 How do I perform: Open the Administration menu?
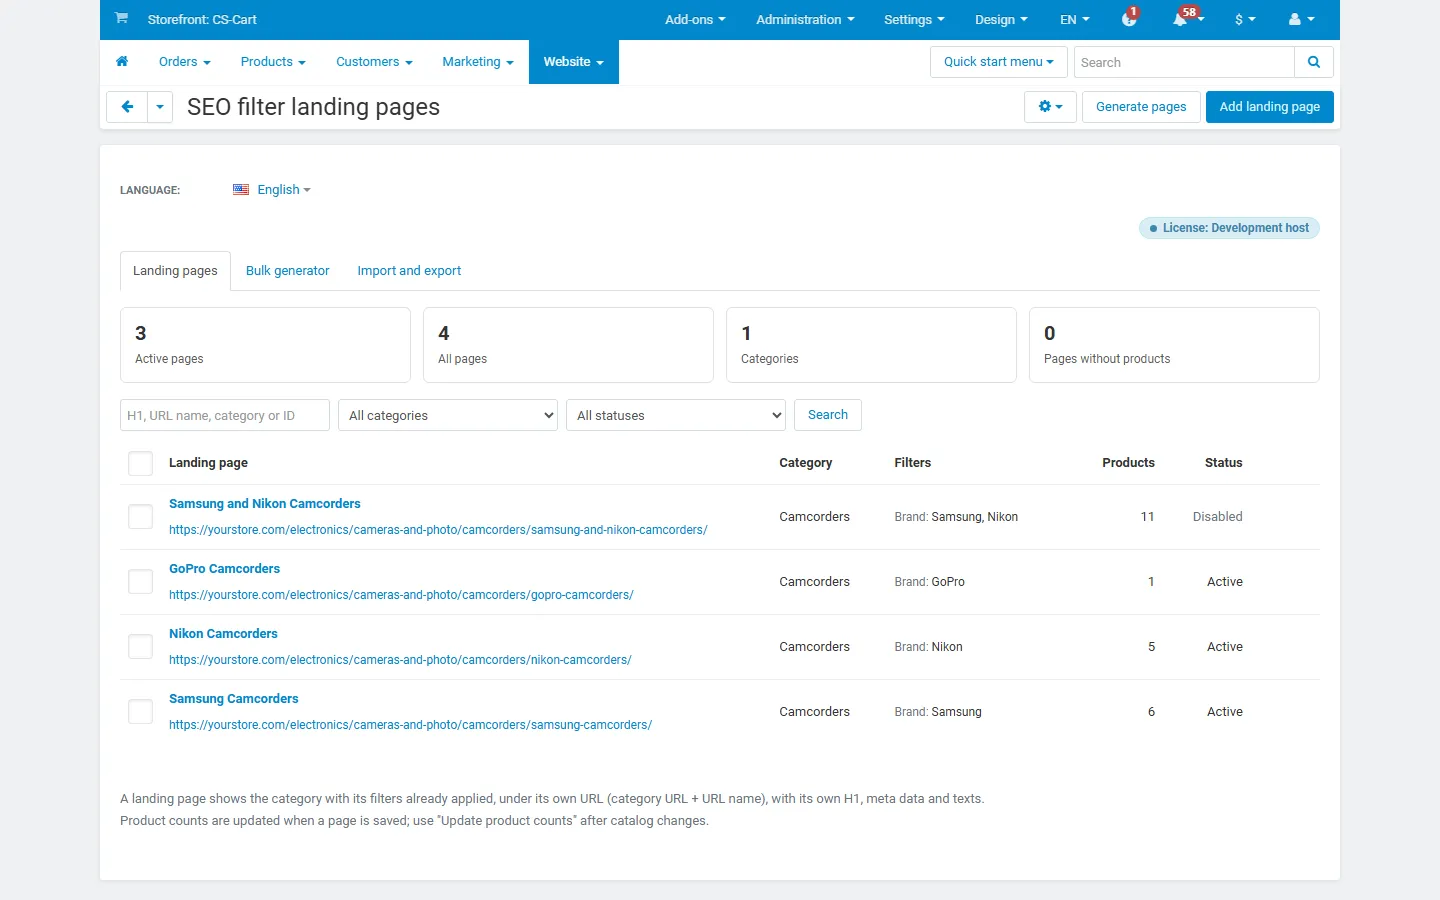[x=805, y=19]
